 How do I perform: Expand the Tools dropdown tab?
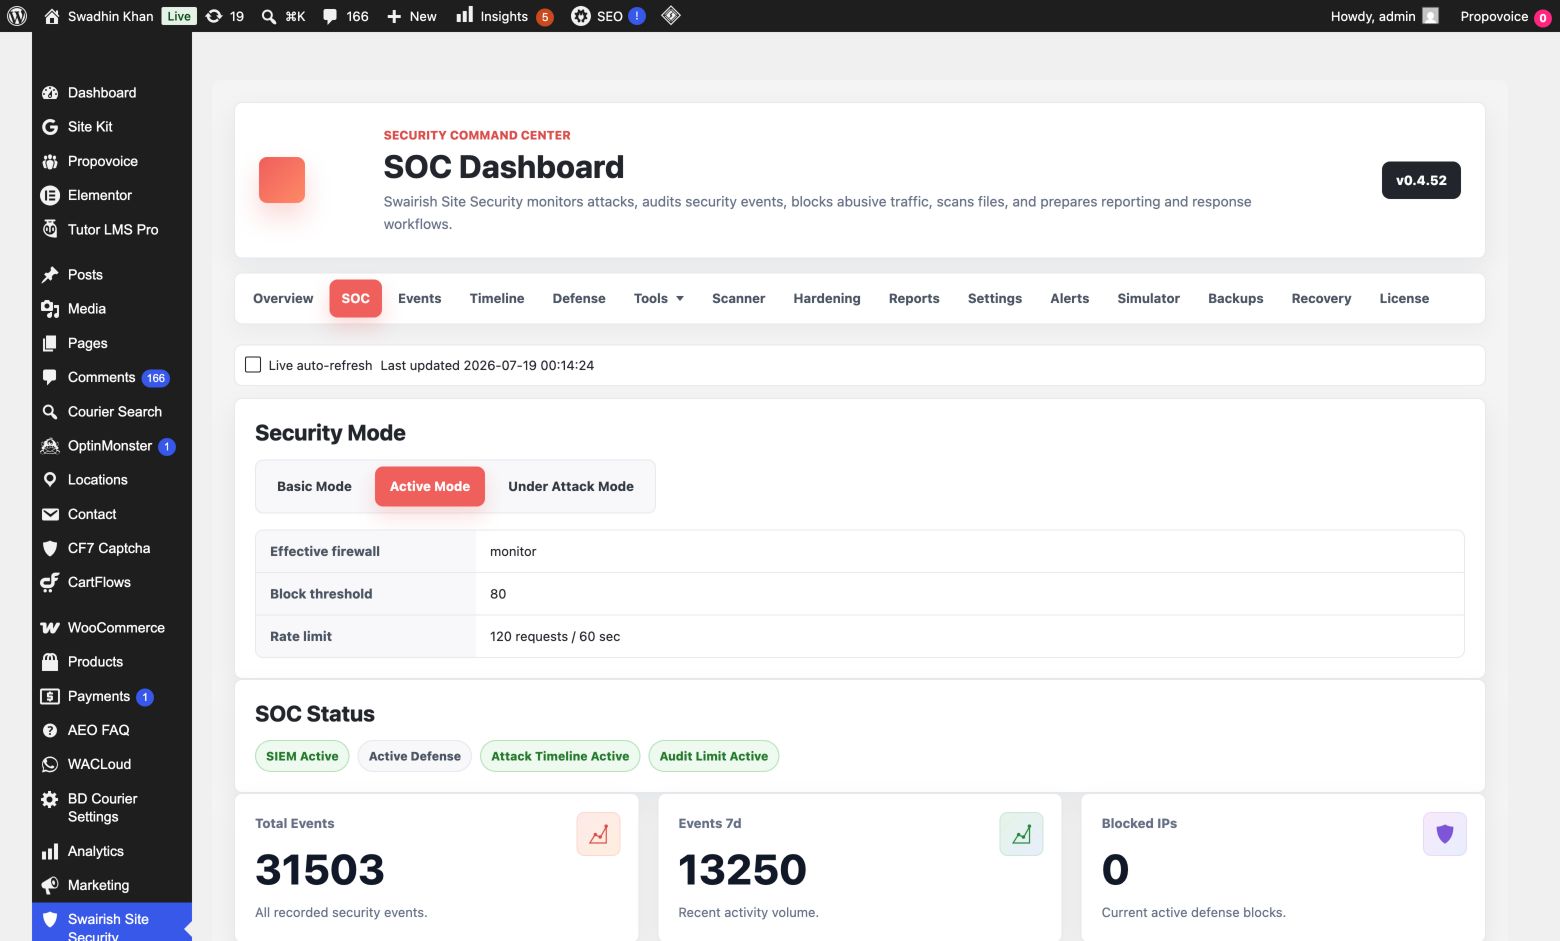(658, 298)
